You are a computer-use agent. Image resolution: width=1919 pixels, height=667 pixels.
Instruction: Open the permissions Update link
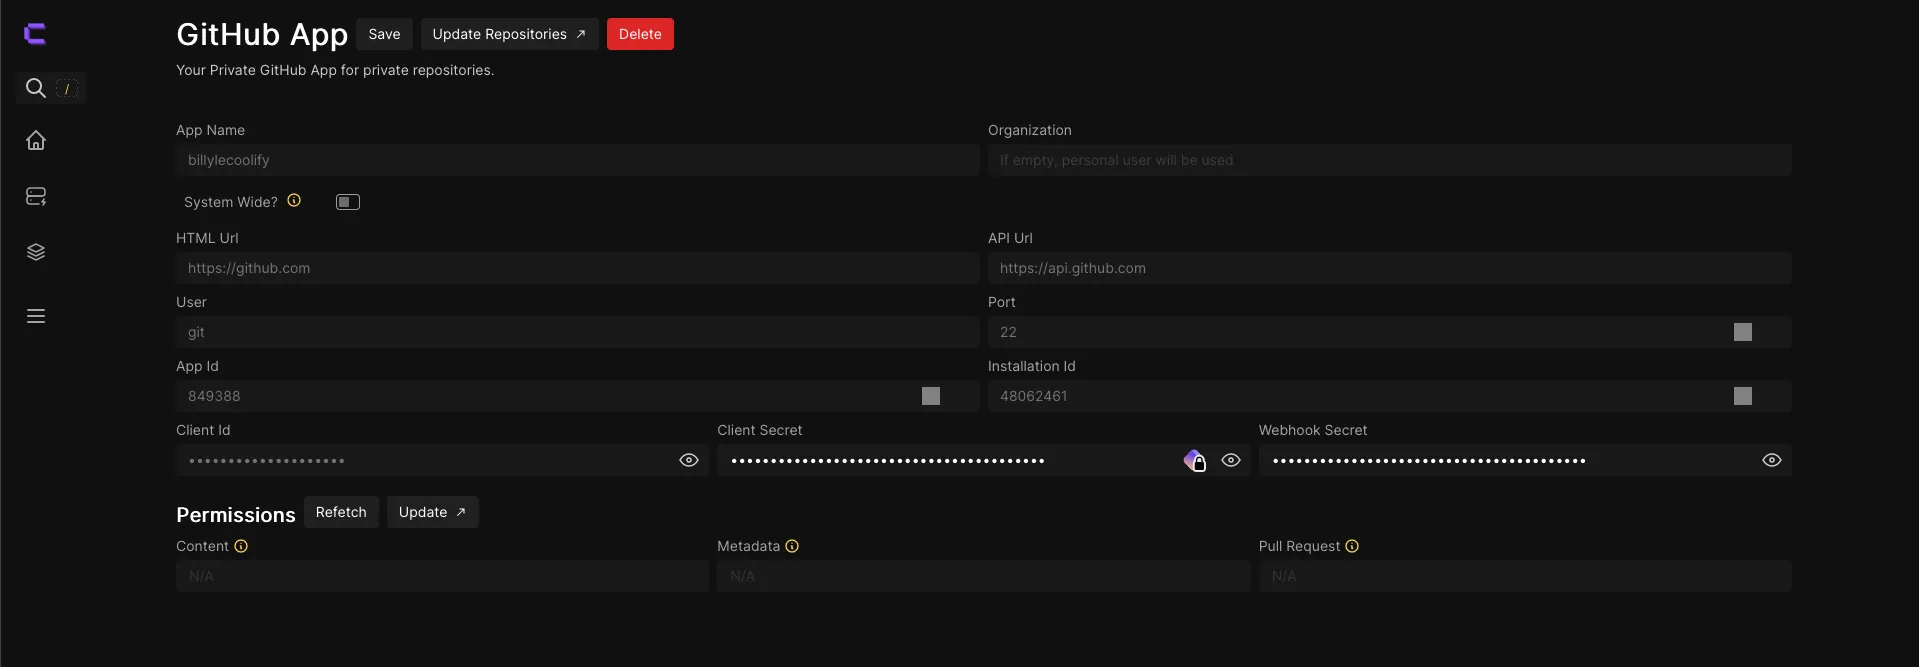pos(432,512)
